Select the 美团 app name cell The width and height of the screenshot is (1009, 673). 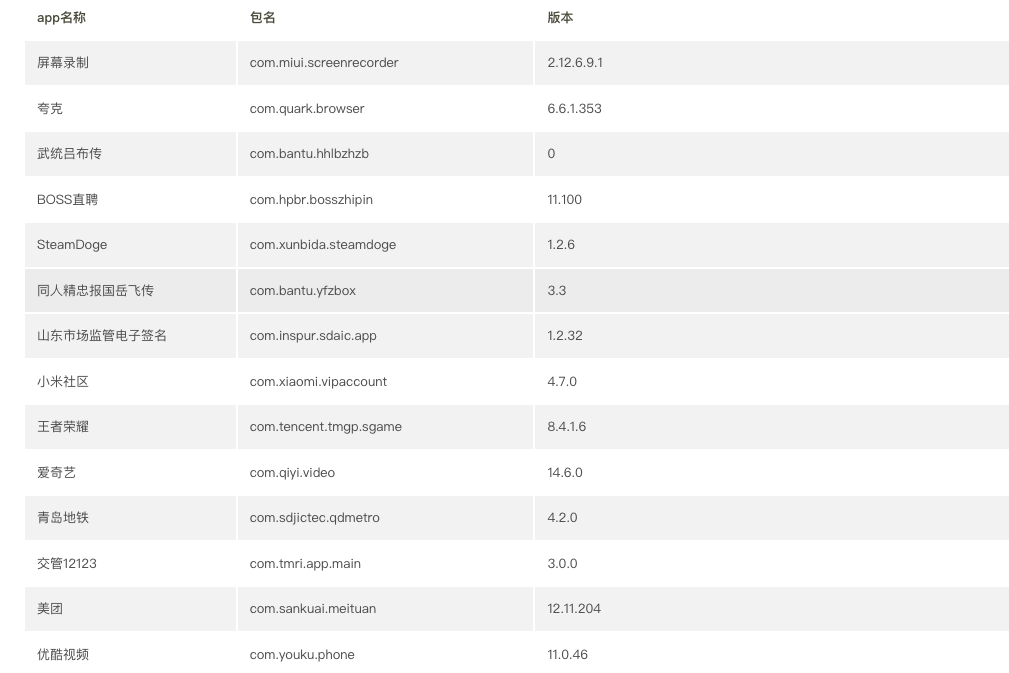coord(50,608)
